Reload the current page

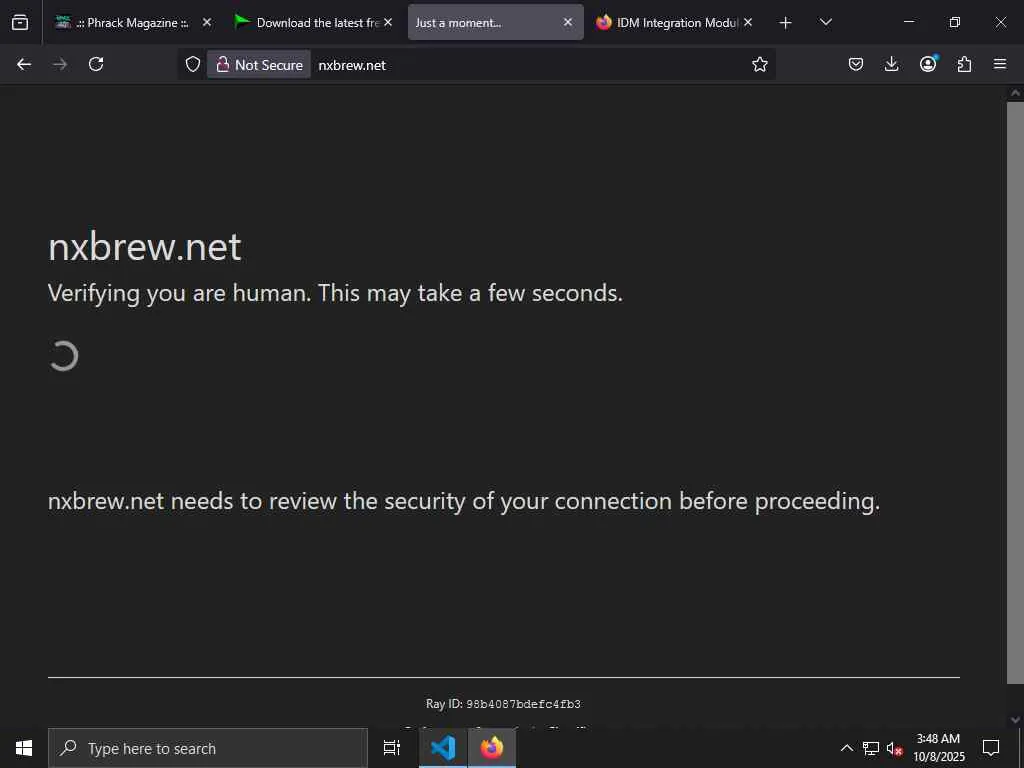coord(96,64)
